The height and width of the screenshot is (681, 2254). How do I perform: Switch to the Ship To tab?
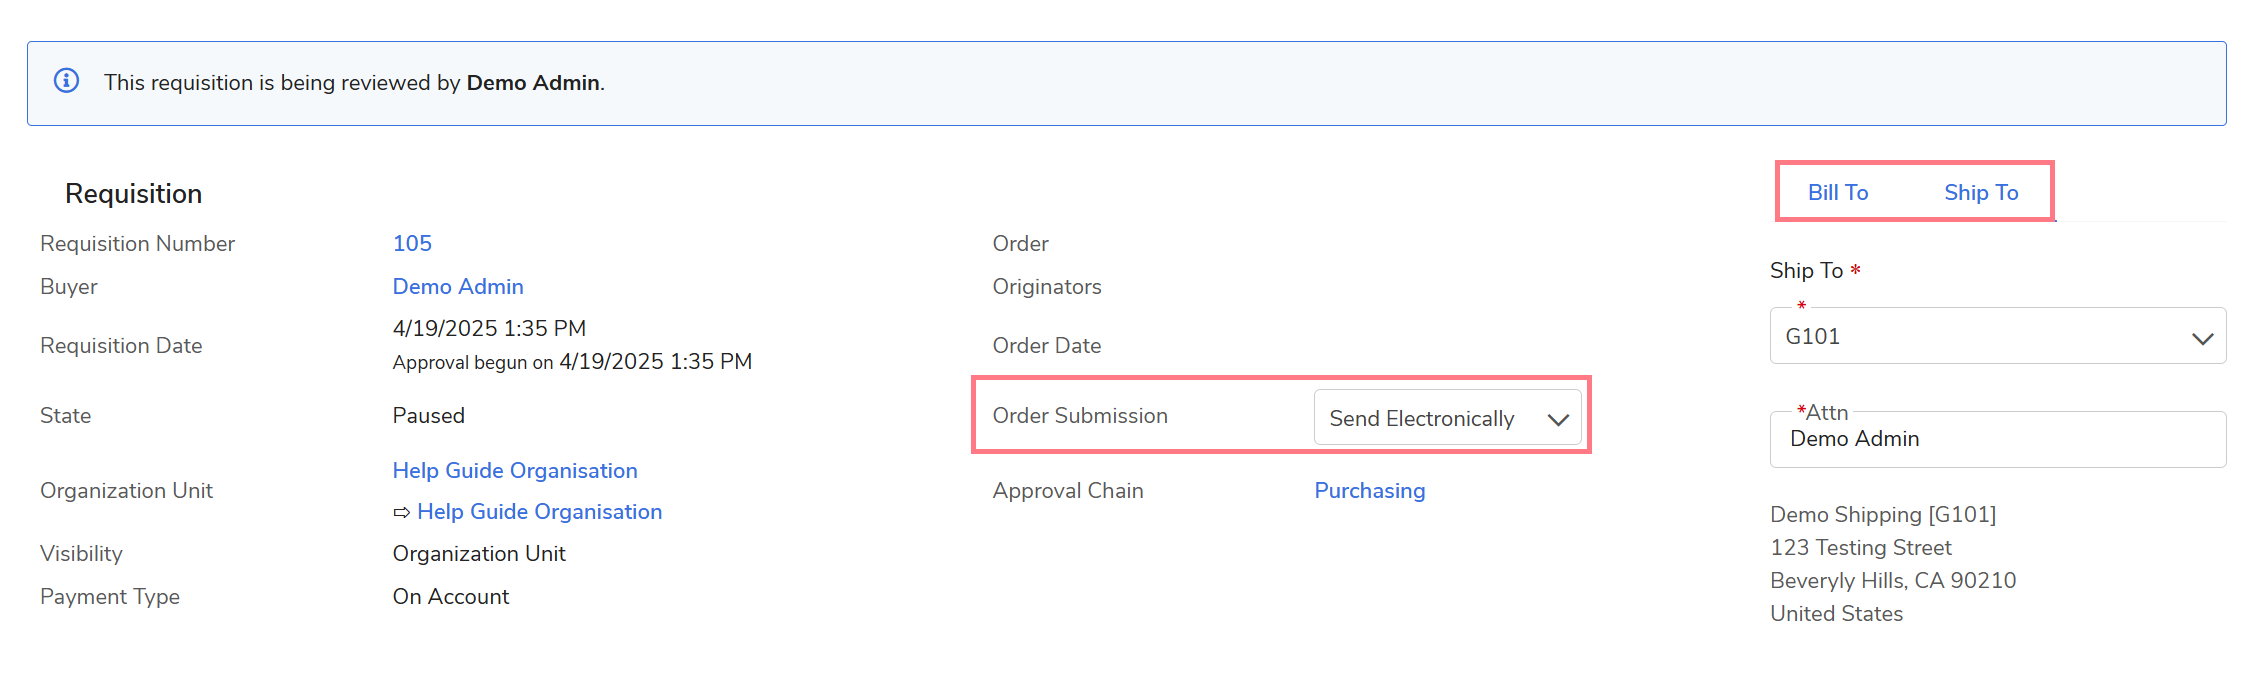click(x=1980, y=192)
